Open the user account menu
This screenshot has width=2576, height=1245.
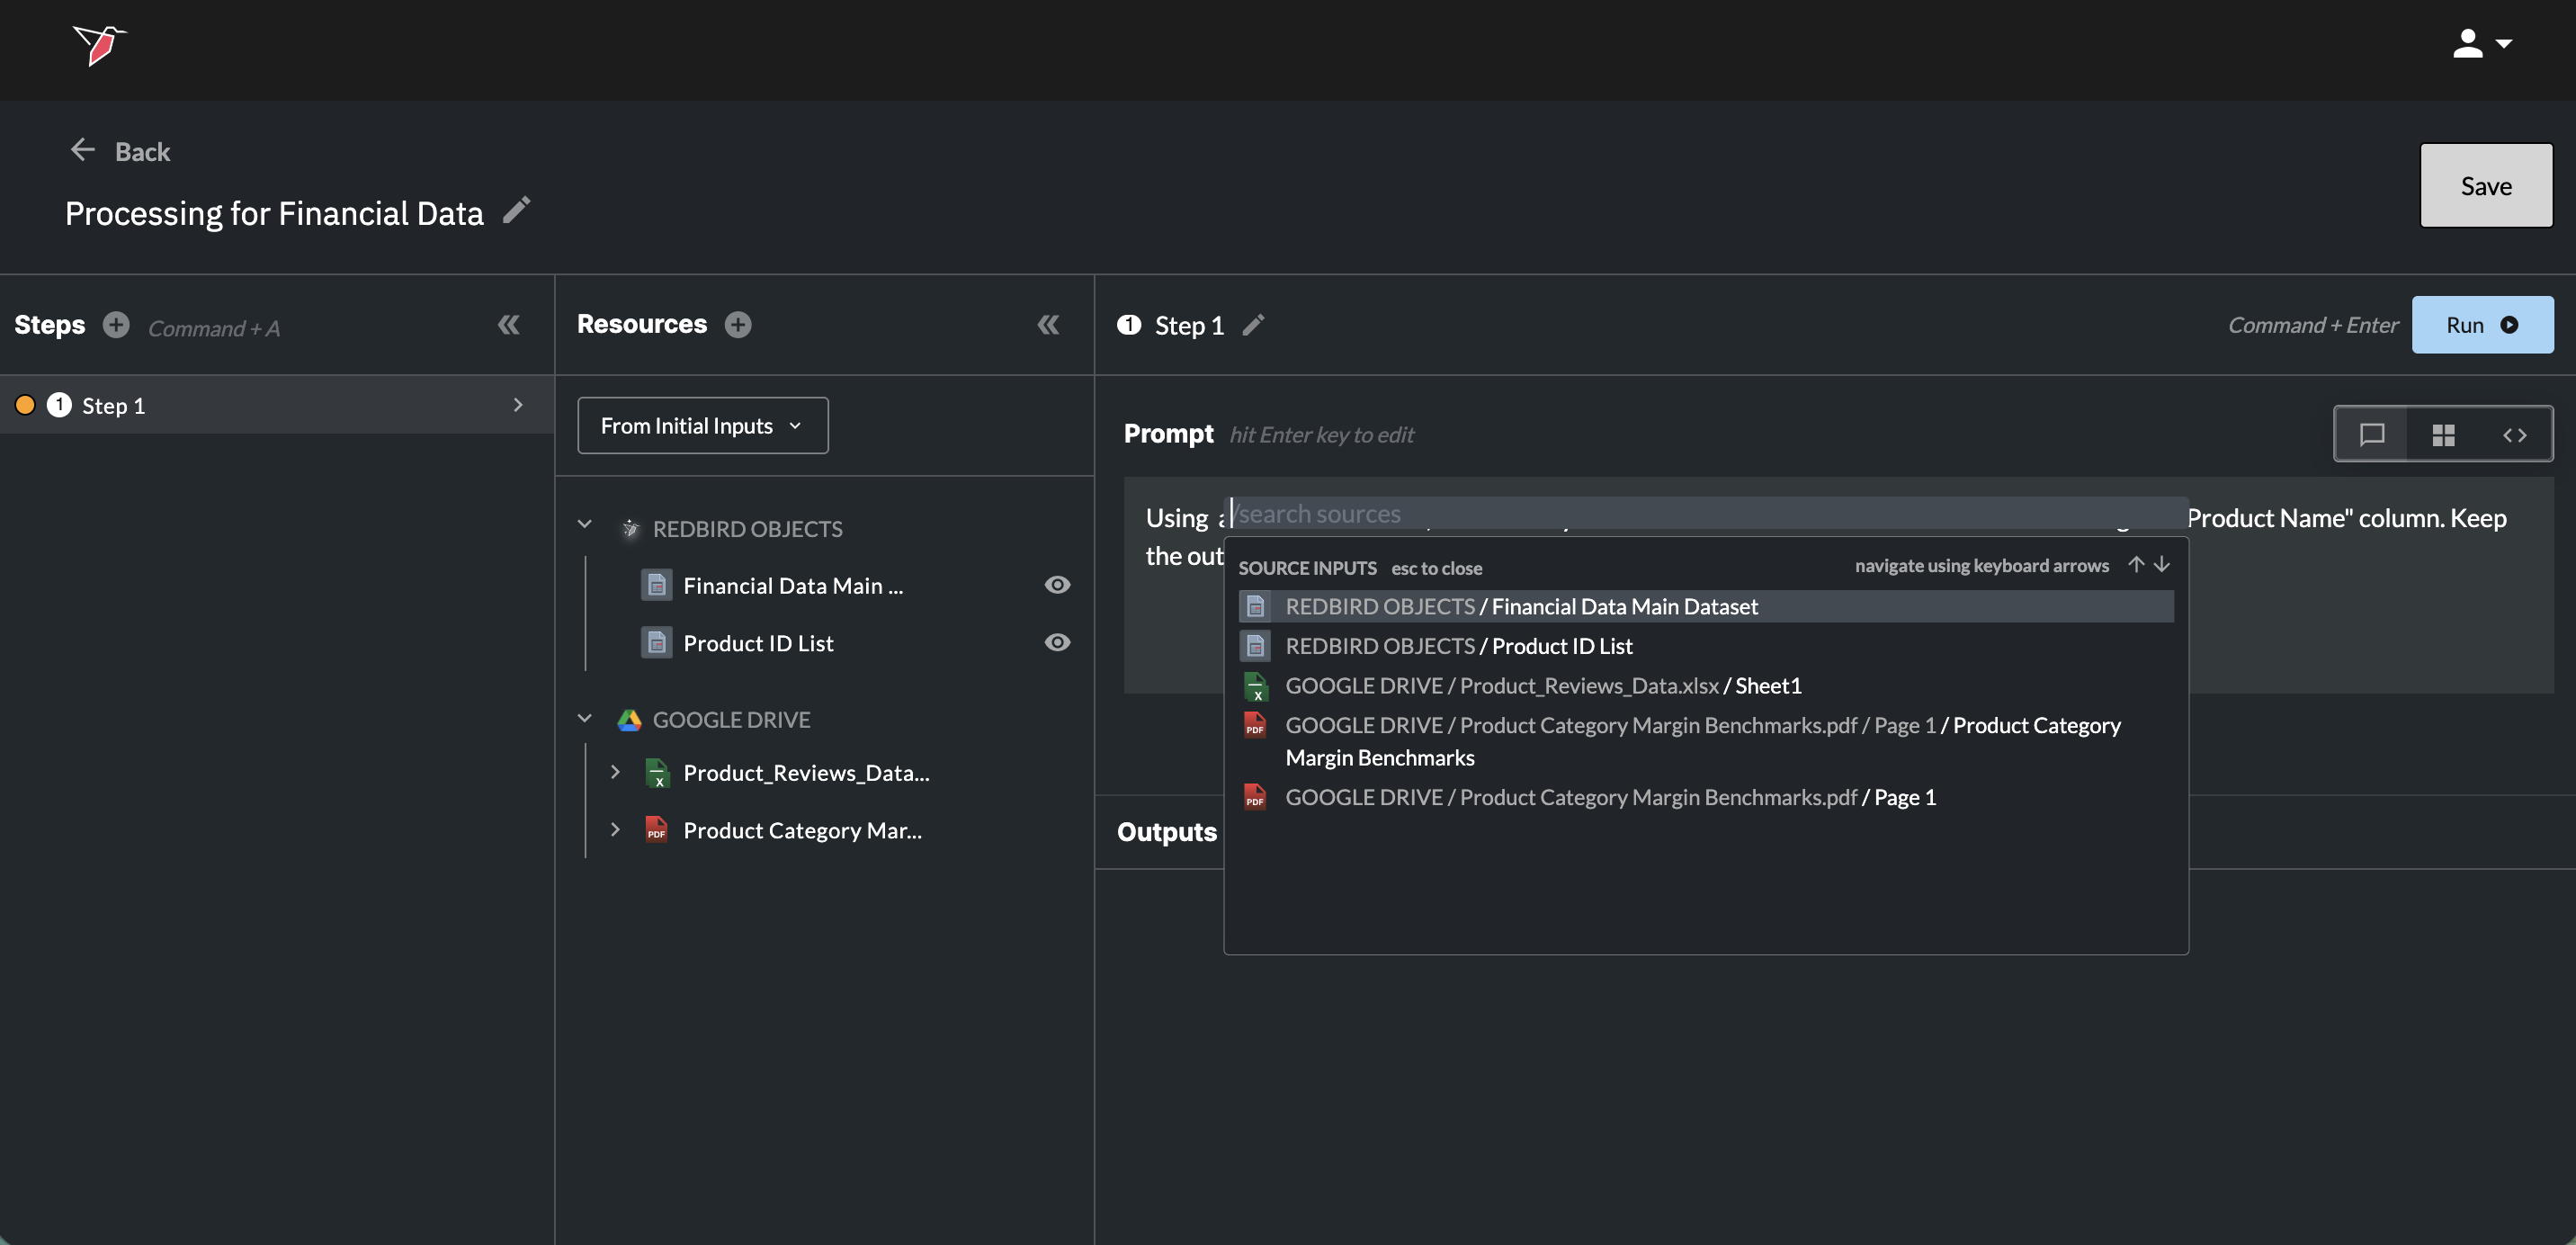tap(2482, 44)
